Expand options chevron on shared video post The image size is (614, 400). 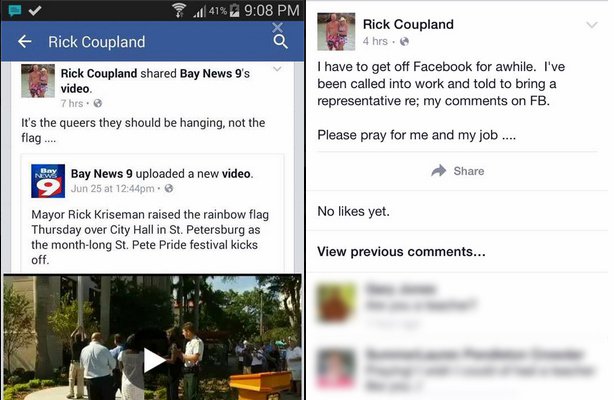(277, 69)
